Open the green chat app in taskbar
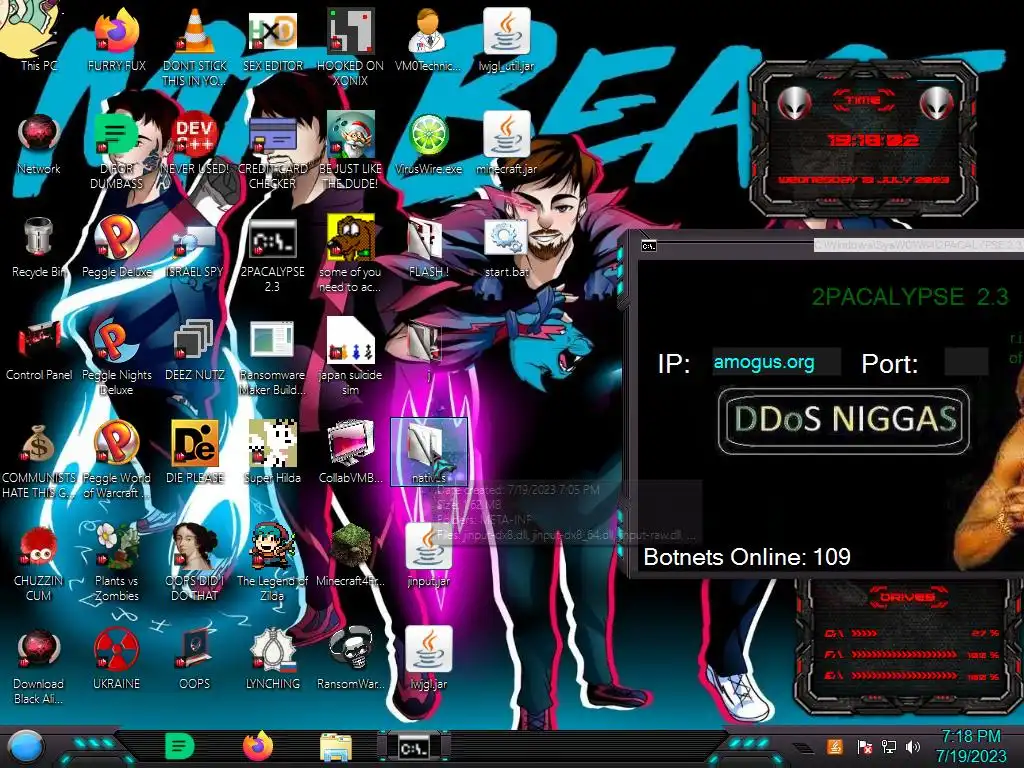This screenshot has width=1024, height=768. [180, 746]
